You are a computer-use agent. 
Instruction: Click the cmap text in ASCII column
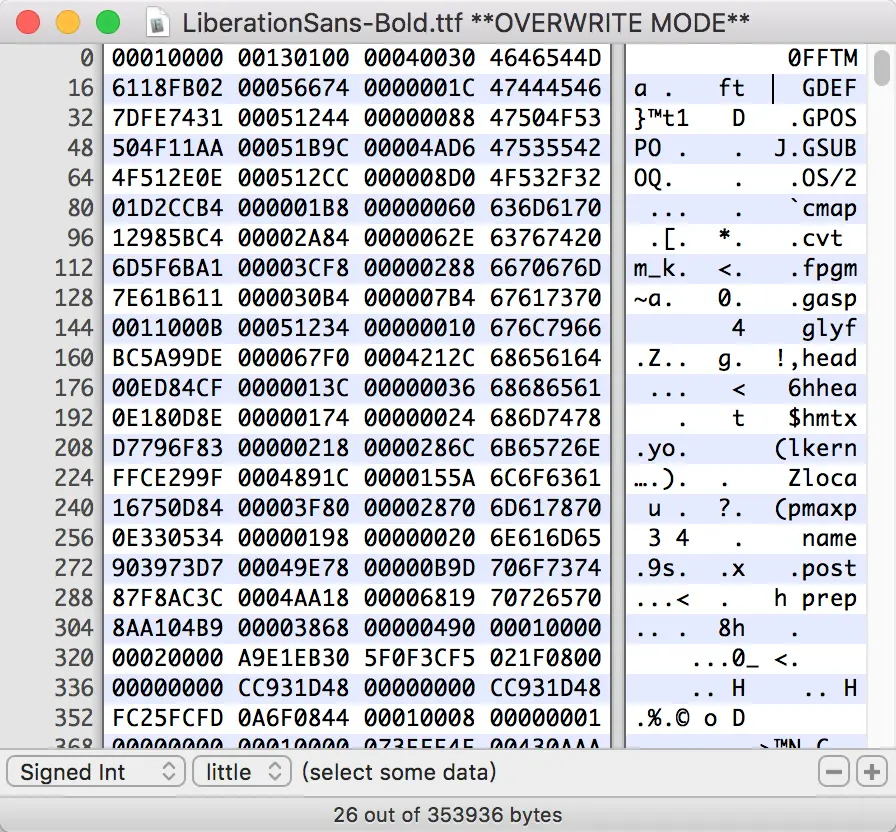tap(830, 208)
